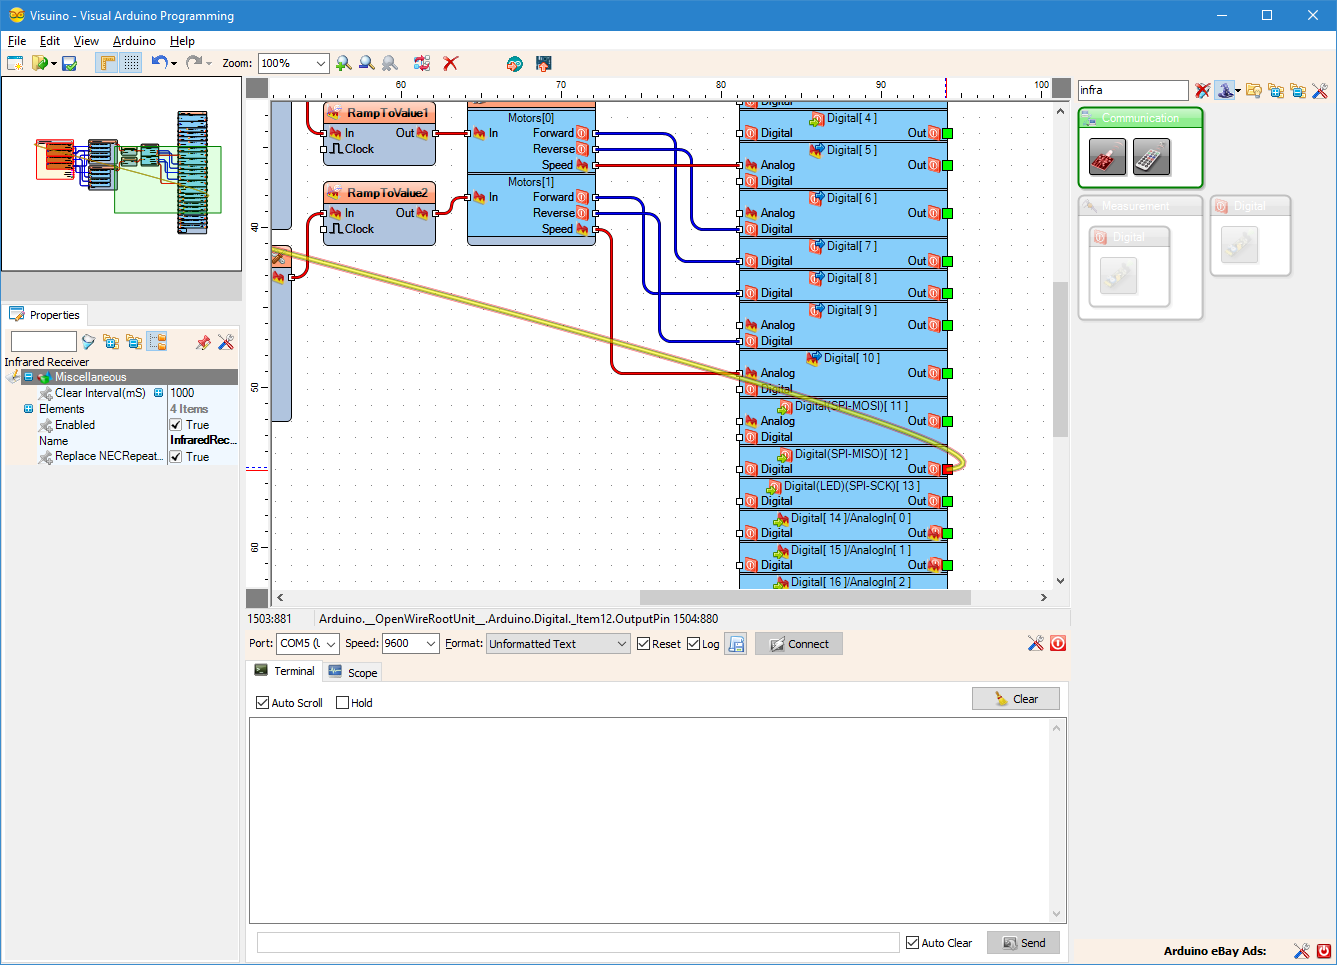The width and height of the screenshot is (1337, 965).
Task: Click the red X delete toolbar icon
Action: [451, 63]
